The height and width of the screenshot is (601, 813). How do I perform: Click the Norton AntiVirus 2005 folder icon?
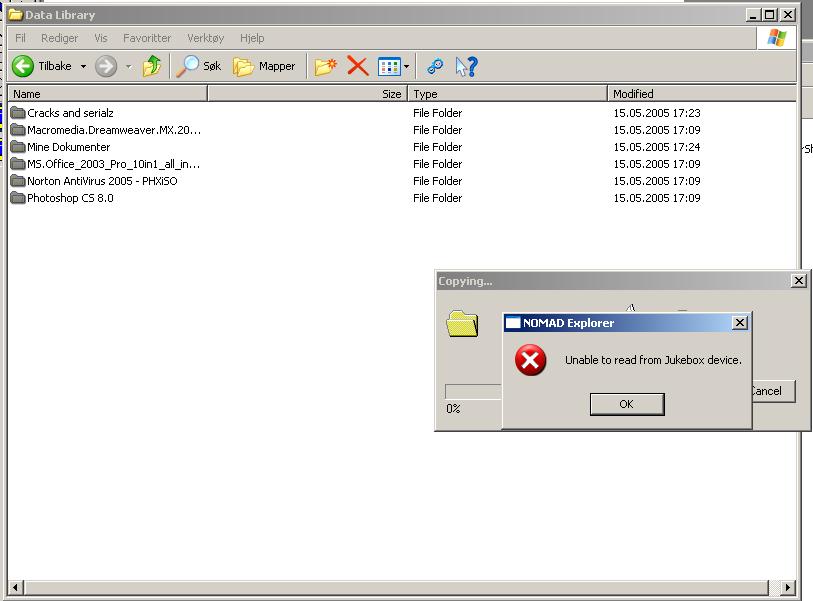(x=18, y=181)
